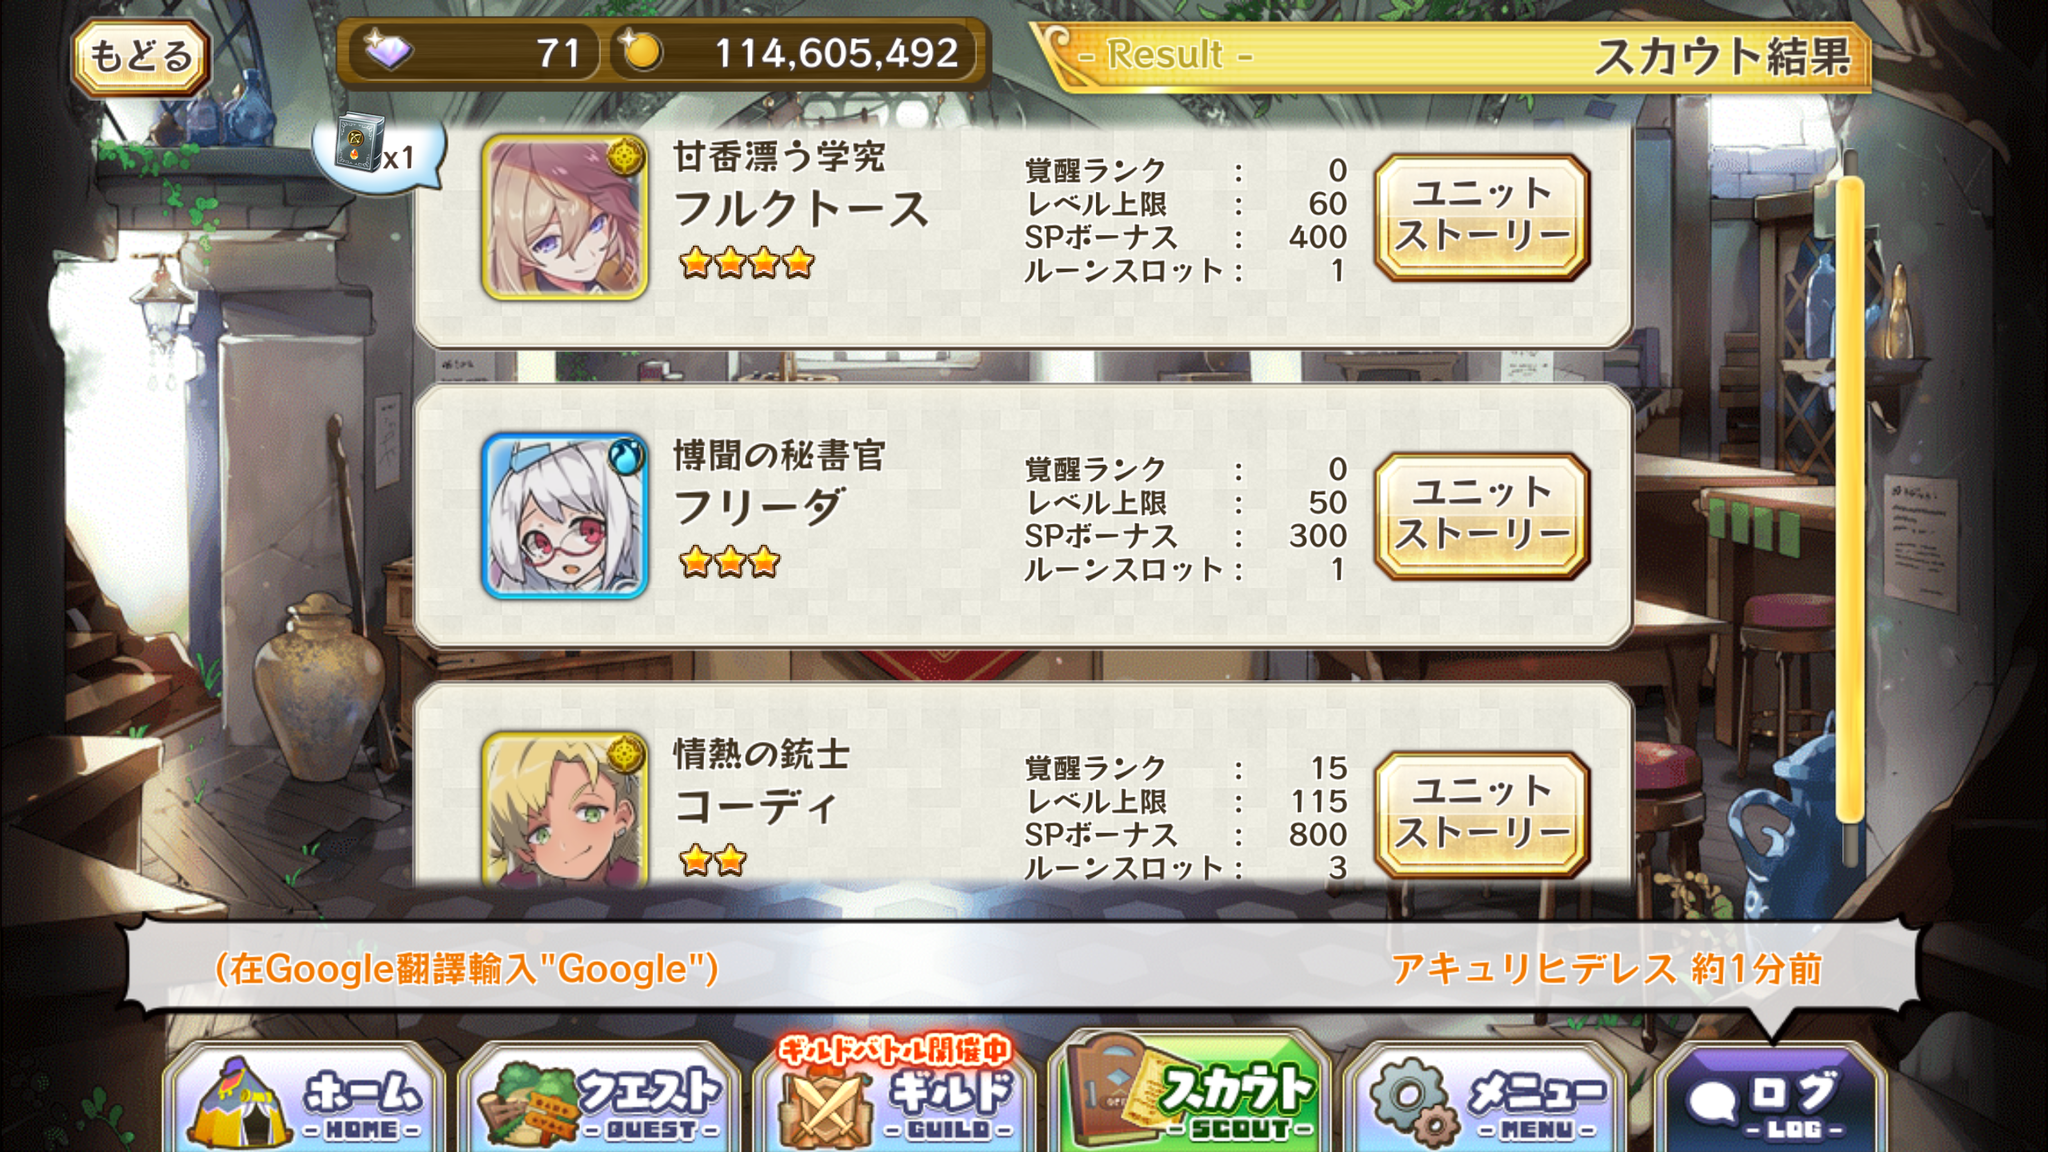Open unit story for コーディ
The image size is (2048, 1152).
[1482, 814]
